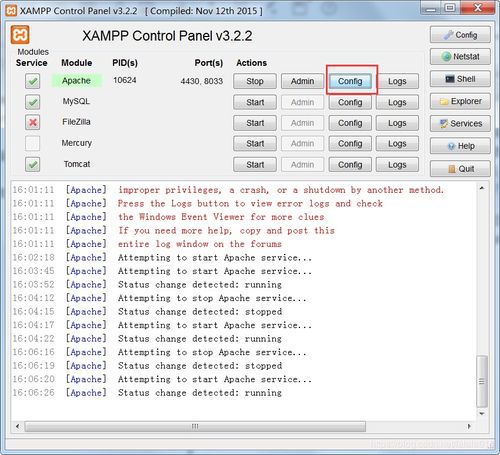Open the Services button

460,124
